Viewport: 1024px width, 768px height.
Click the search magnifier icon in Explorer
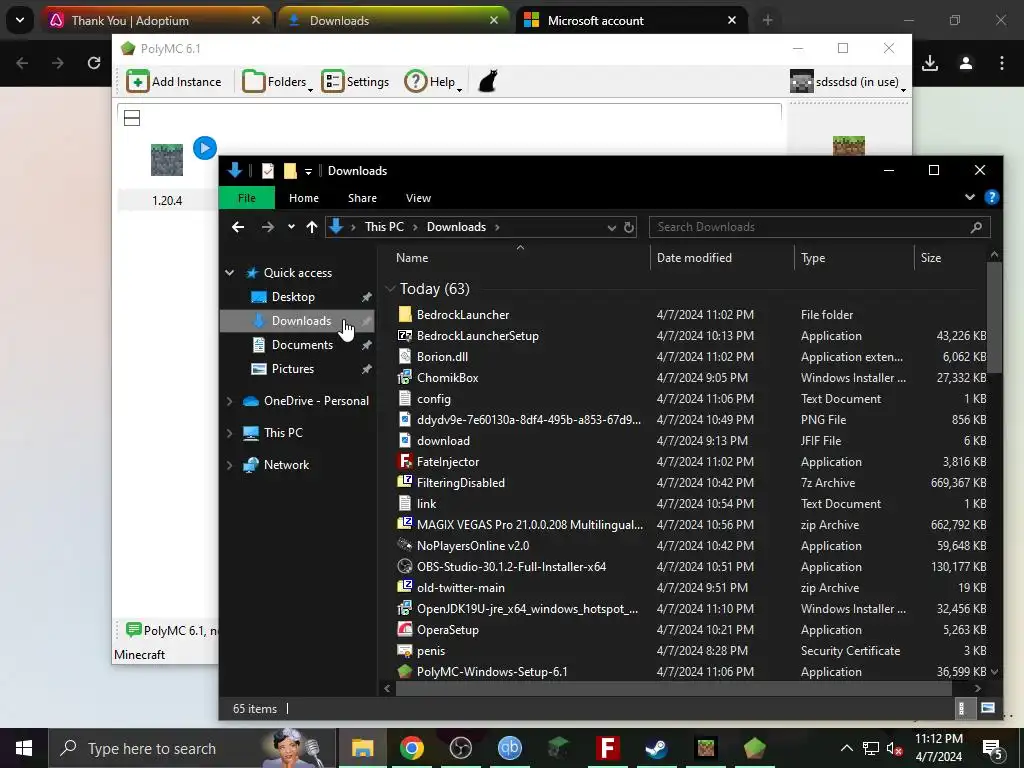[976, 227]
